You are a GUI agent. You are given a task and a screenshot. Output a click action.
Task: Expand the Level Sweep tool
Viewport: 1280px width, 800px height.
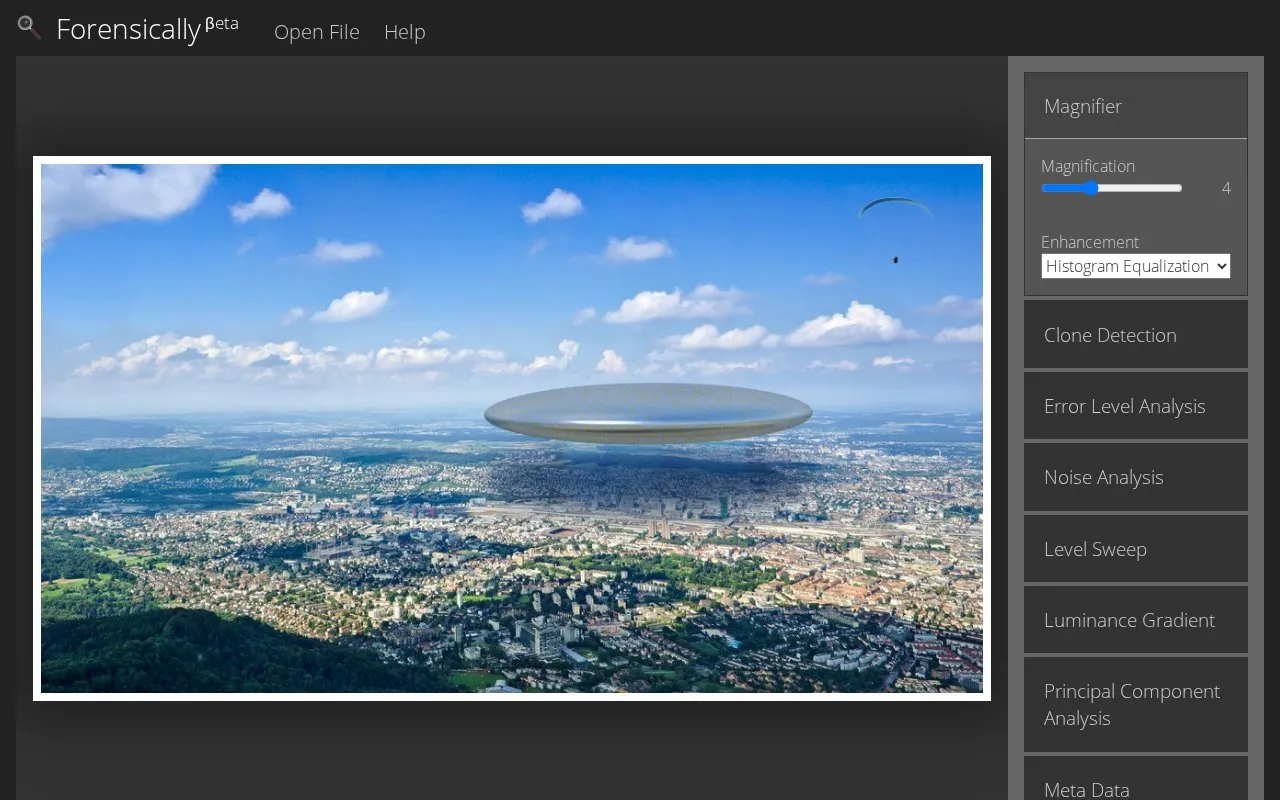coord(1136,549)
